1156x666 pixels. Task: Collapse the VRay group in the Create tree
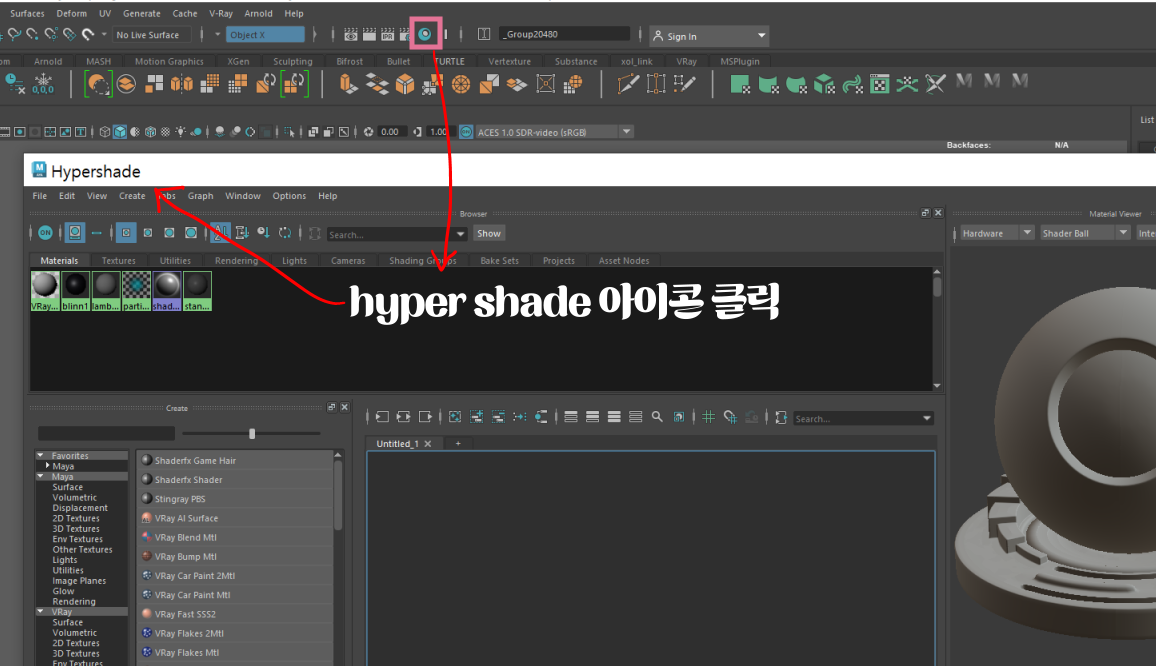coord(41,611)
